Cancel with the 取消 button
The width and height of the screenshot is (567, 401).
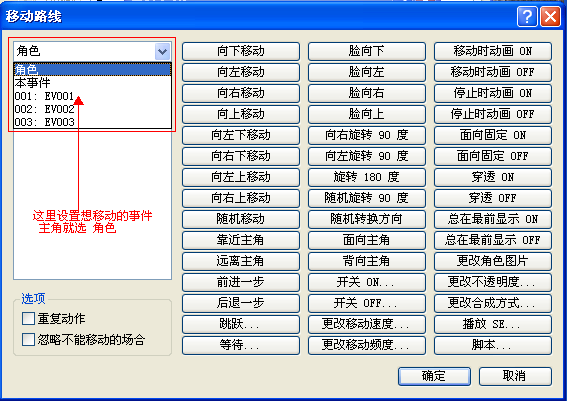515,376
